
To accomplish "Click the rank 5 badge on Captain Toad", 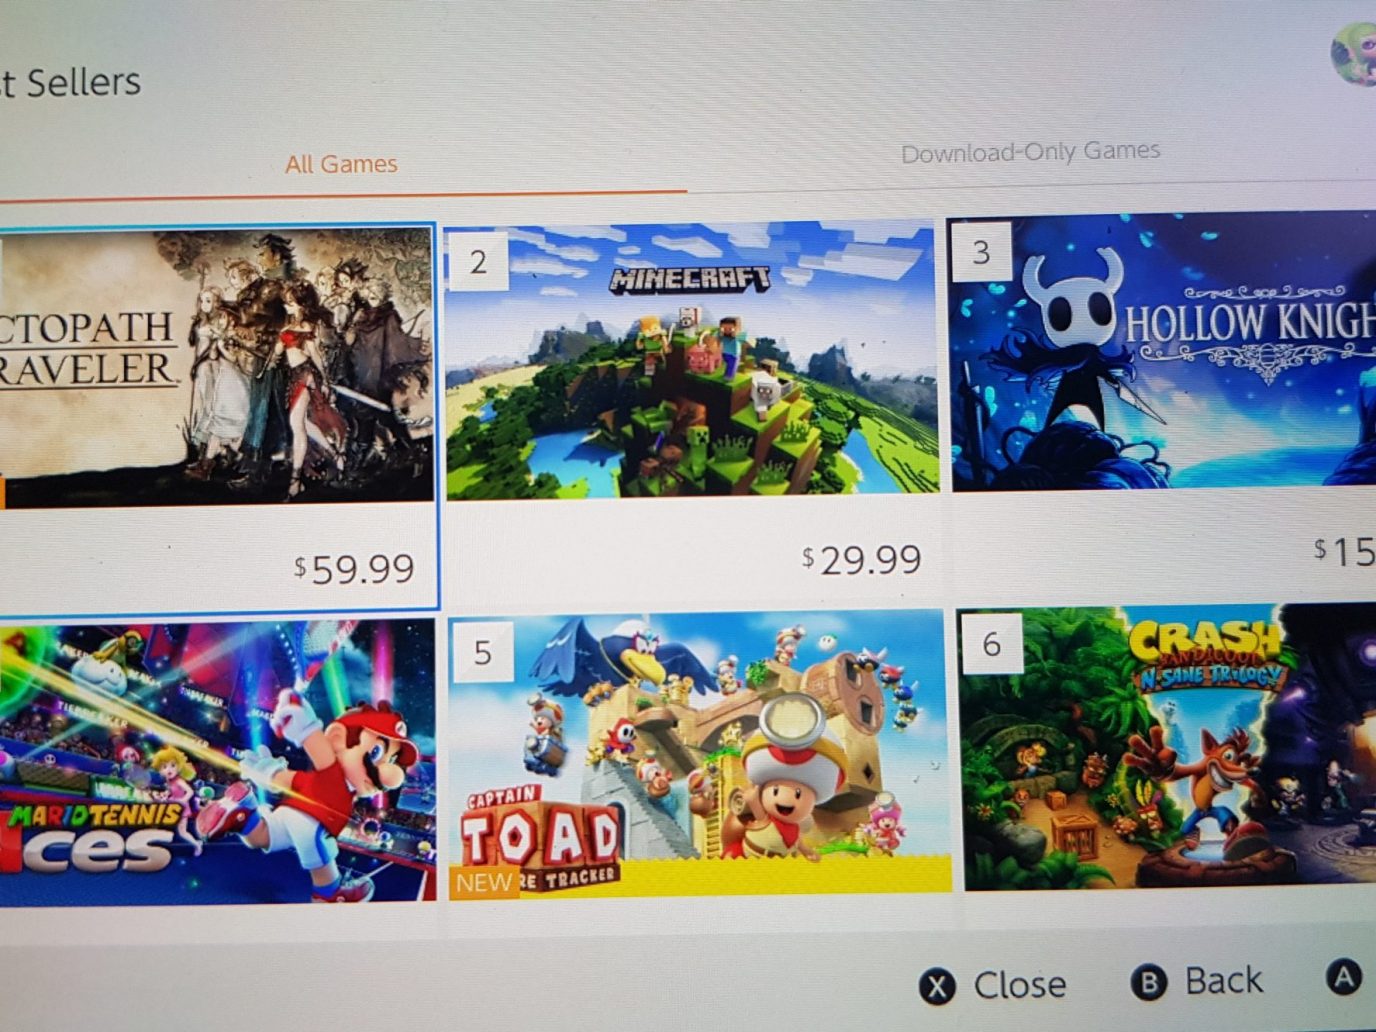I will (482, 653).
